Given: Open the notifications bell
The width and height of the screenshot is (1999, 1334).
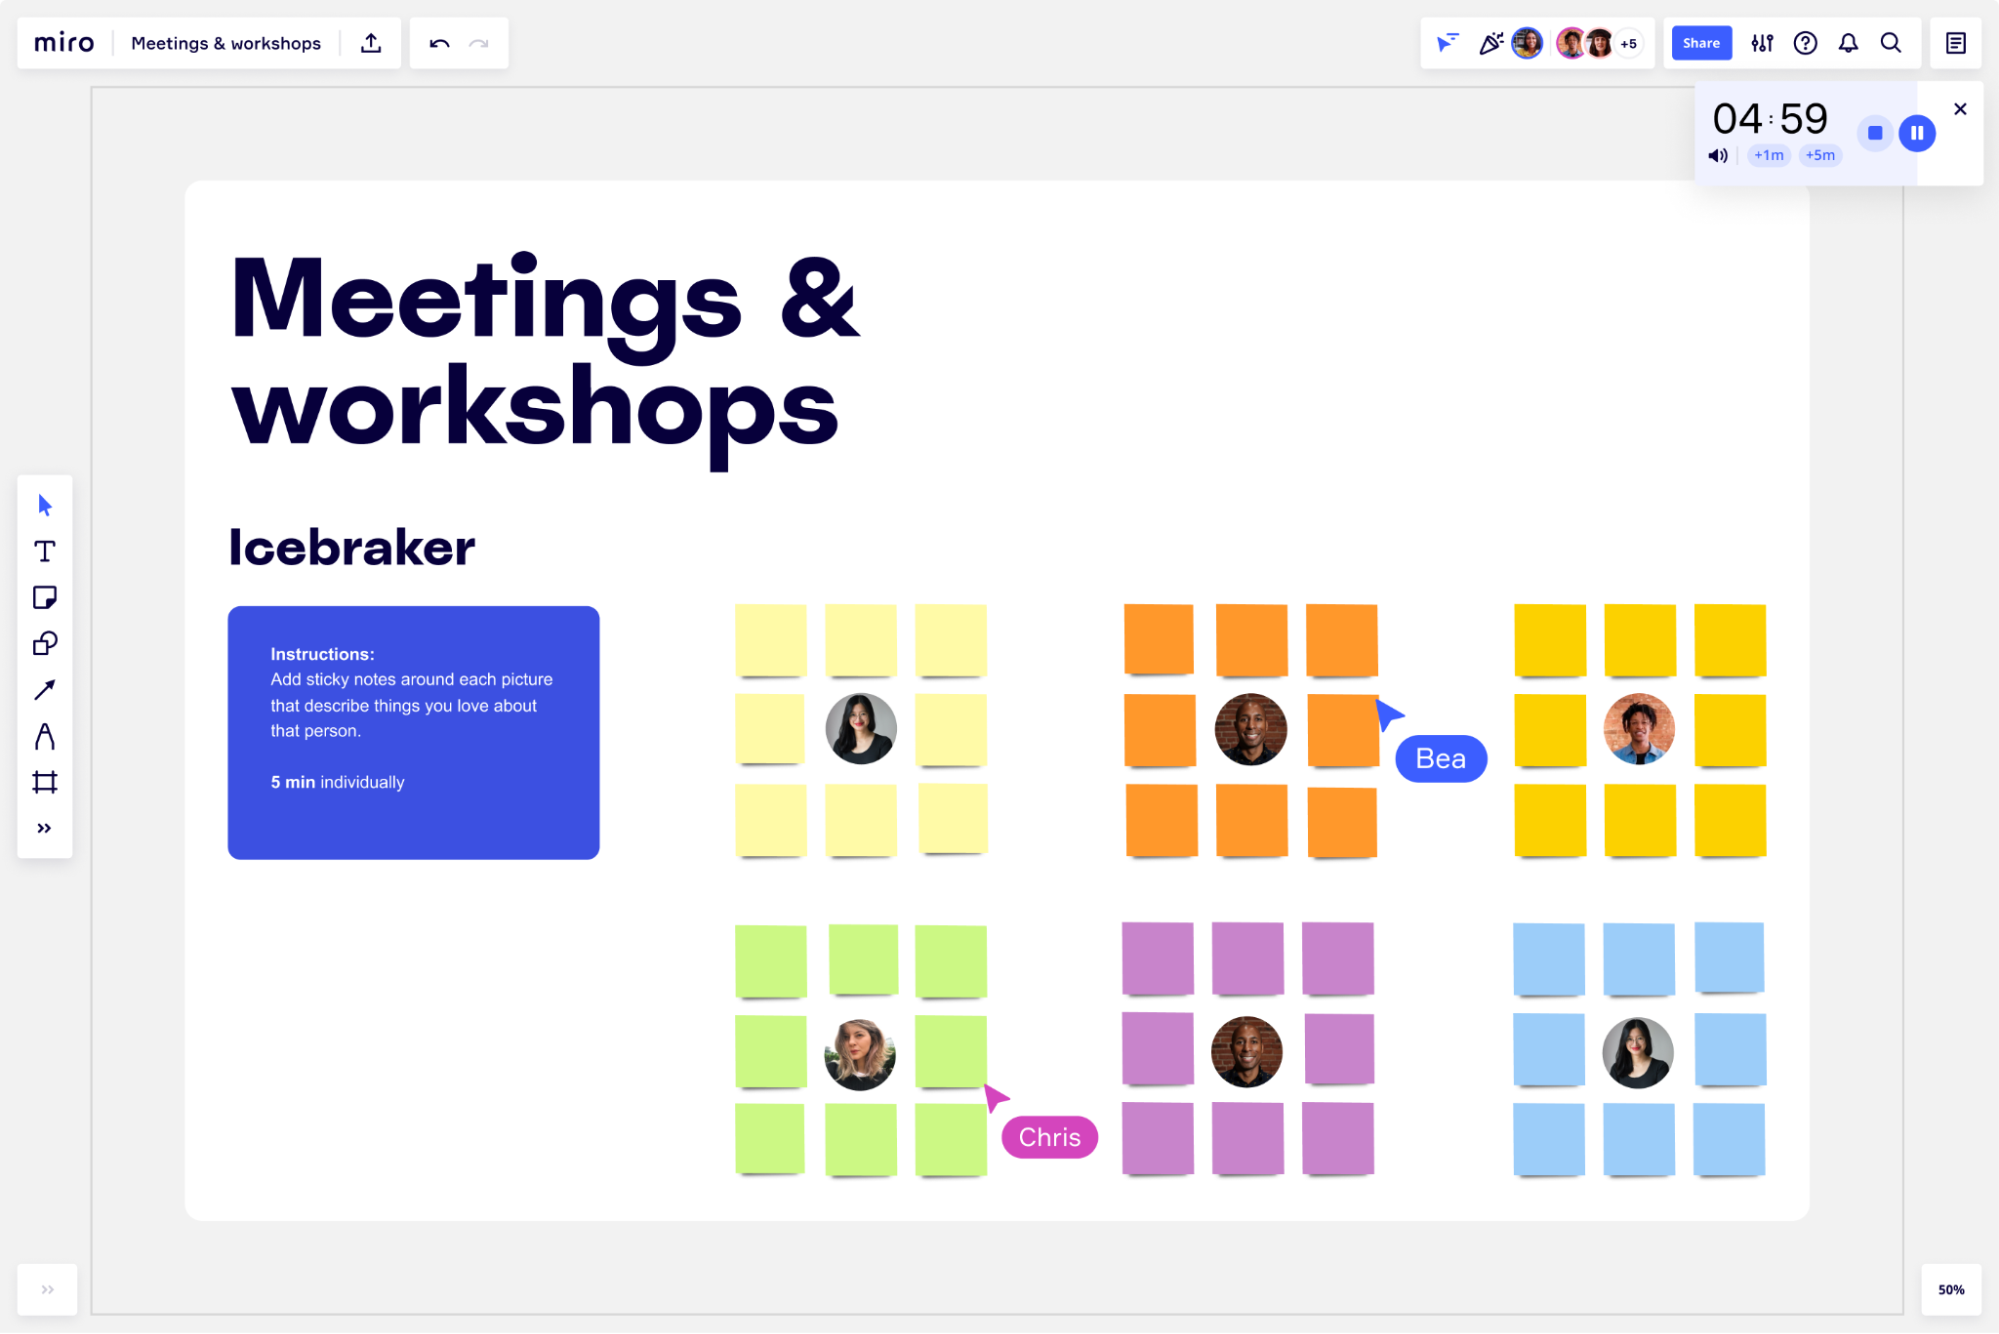Looking at the screenshot, I should (x=1848, y=43).
